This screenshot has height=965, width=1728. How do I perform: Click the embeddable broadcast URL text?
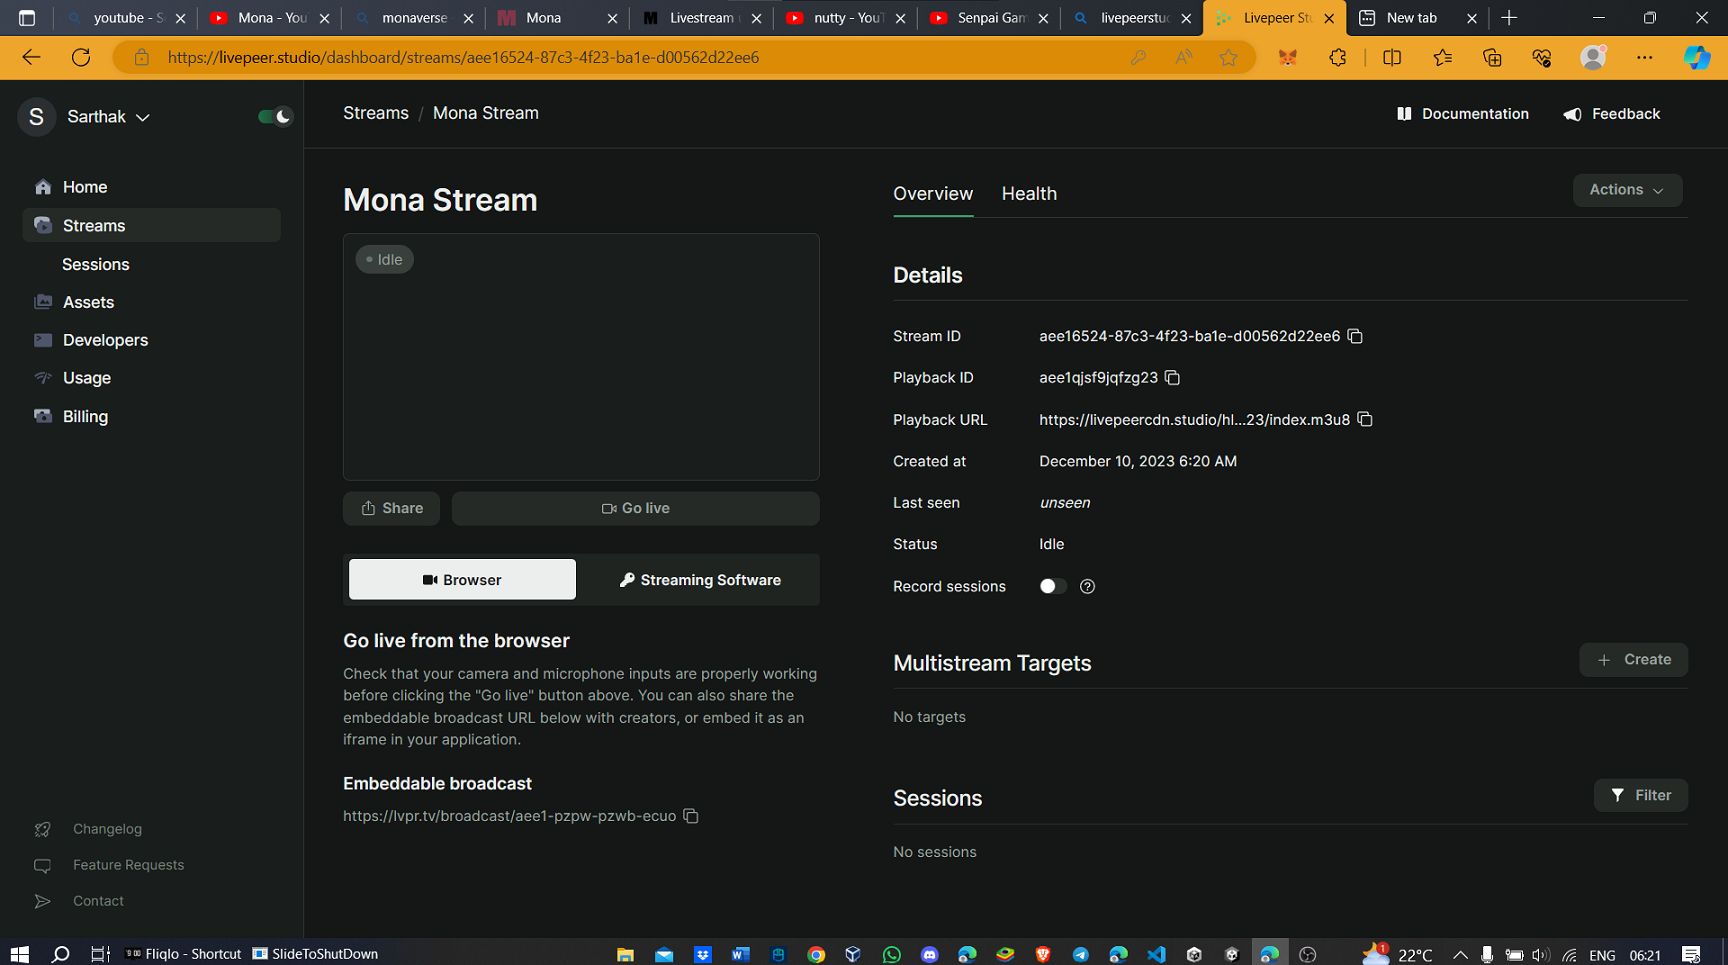click(509, 816)
